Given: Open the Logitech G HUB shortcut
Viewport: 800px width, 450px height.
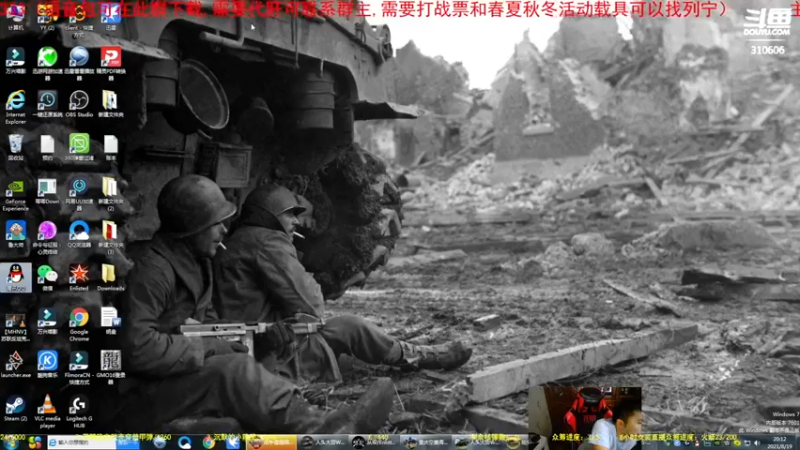Looking at the screenshot, I should pyautogui.click(x=79, y=411).
